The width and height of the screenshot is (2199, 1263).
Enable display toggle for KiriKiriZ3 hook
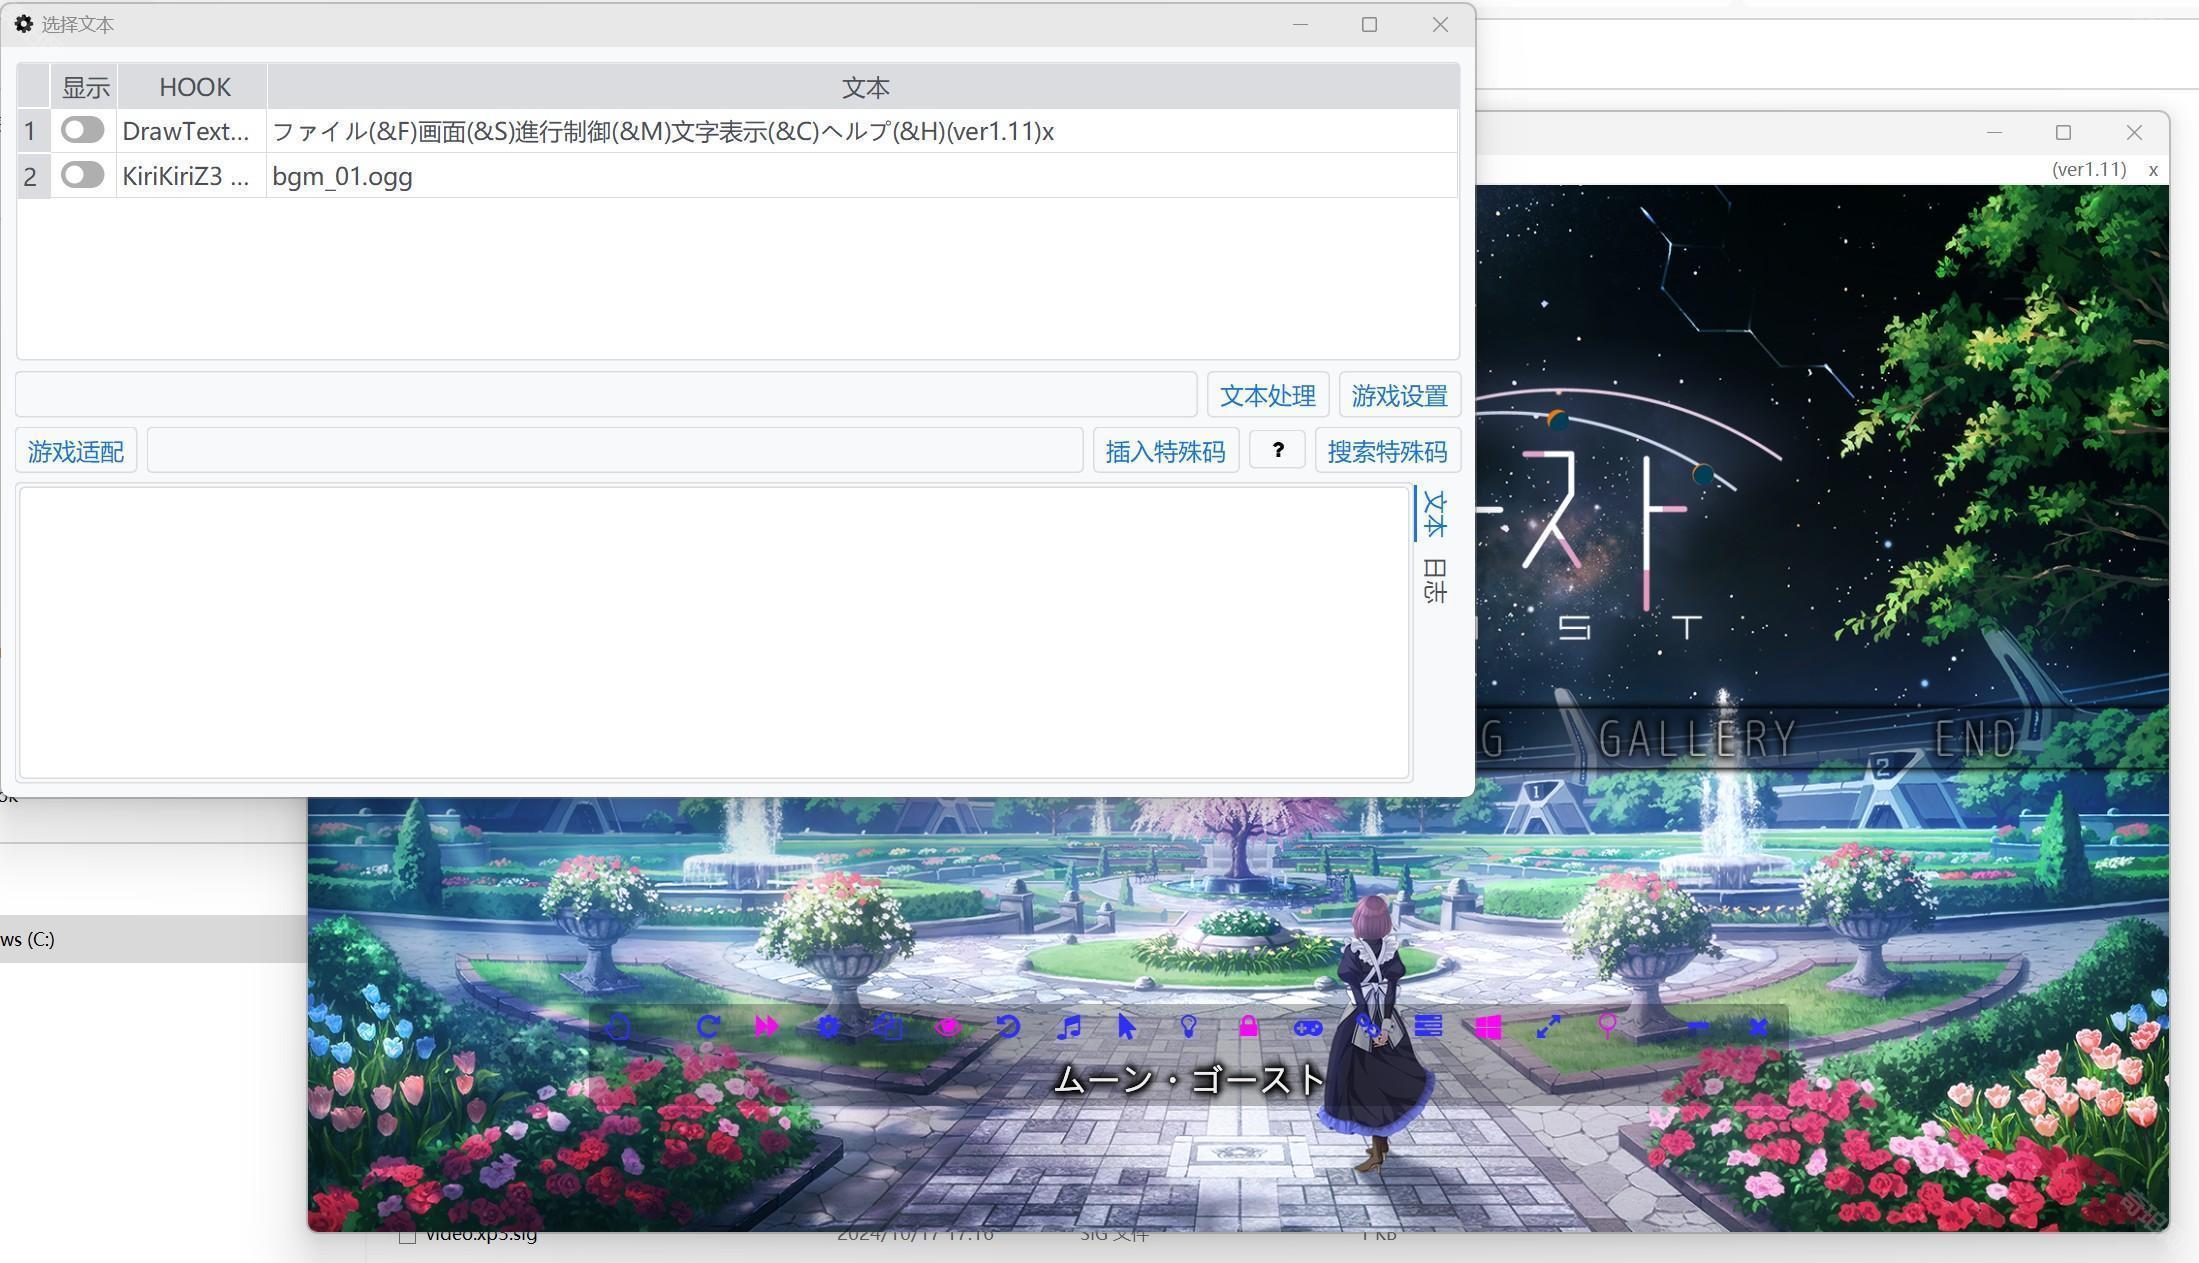coord(82,175)
